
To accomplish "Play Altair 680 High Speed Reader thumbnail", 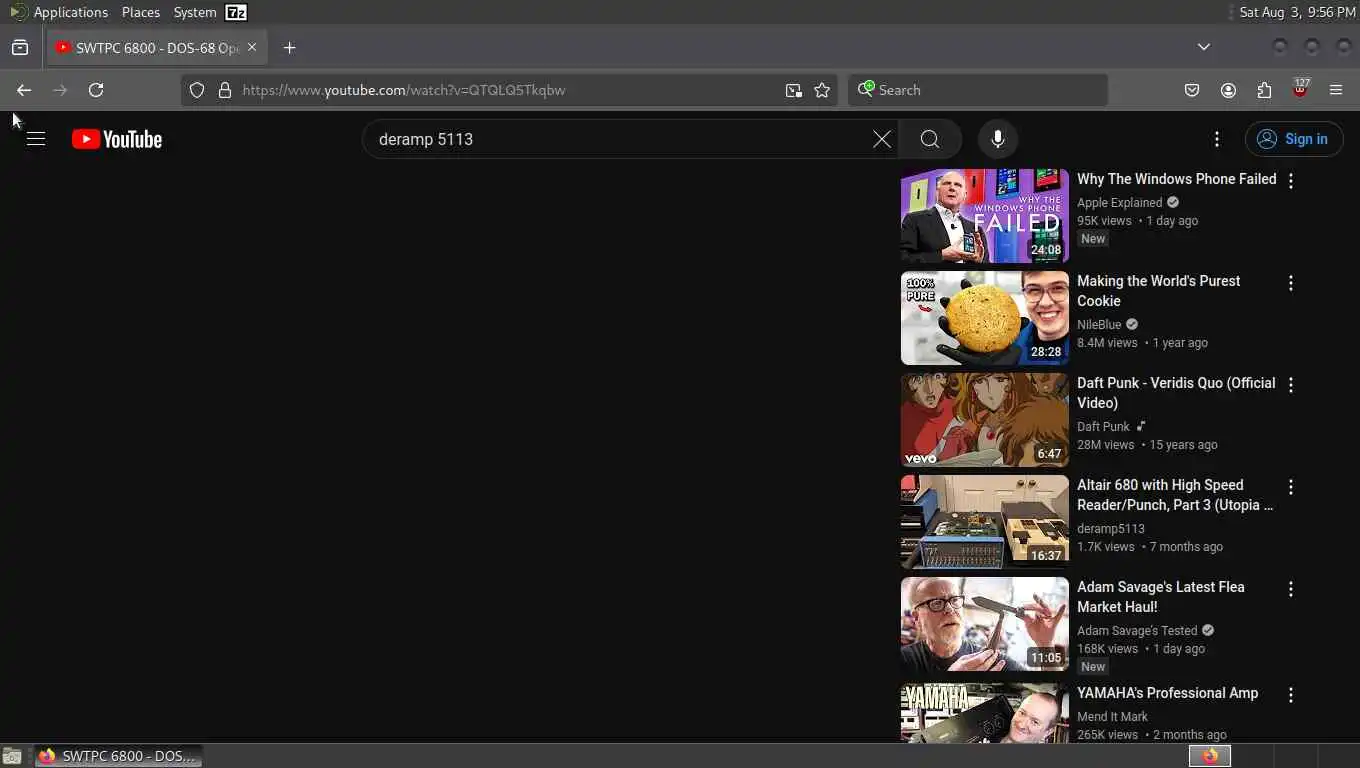I will click(985, 522).
